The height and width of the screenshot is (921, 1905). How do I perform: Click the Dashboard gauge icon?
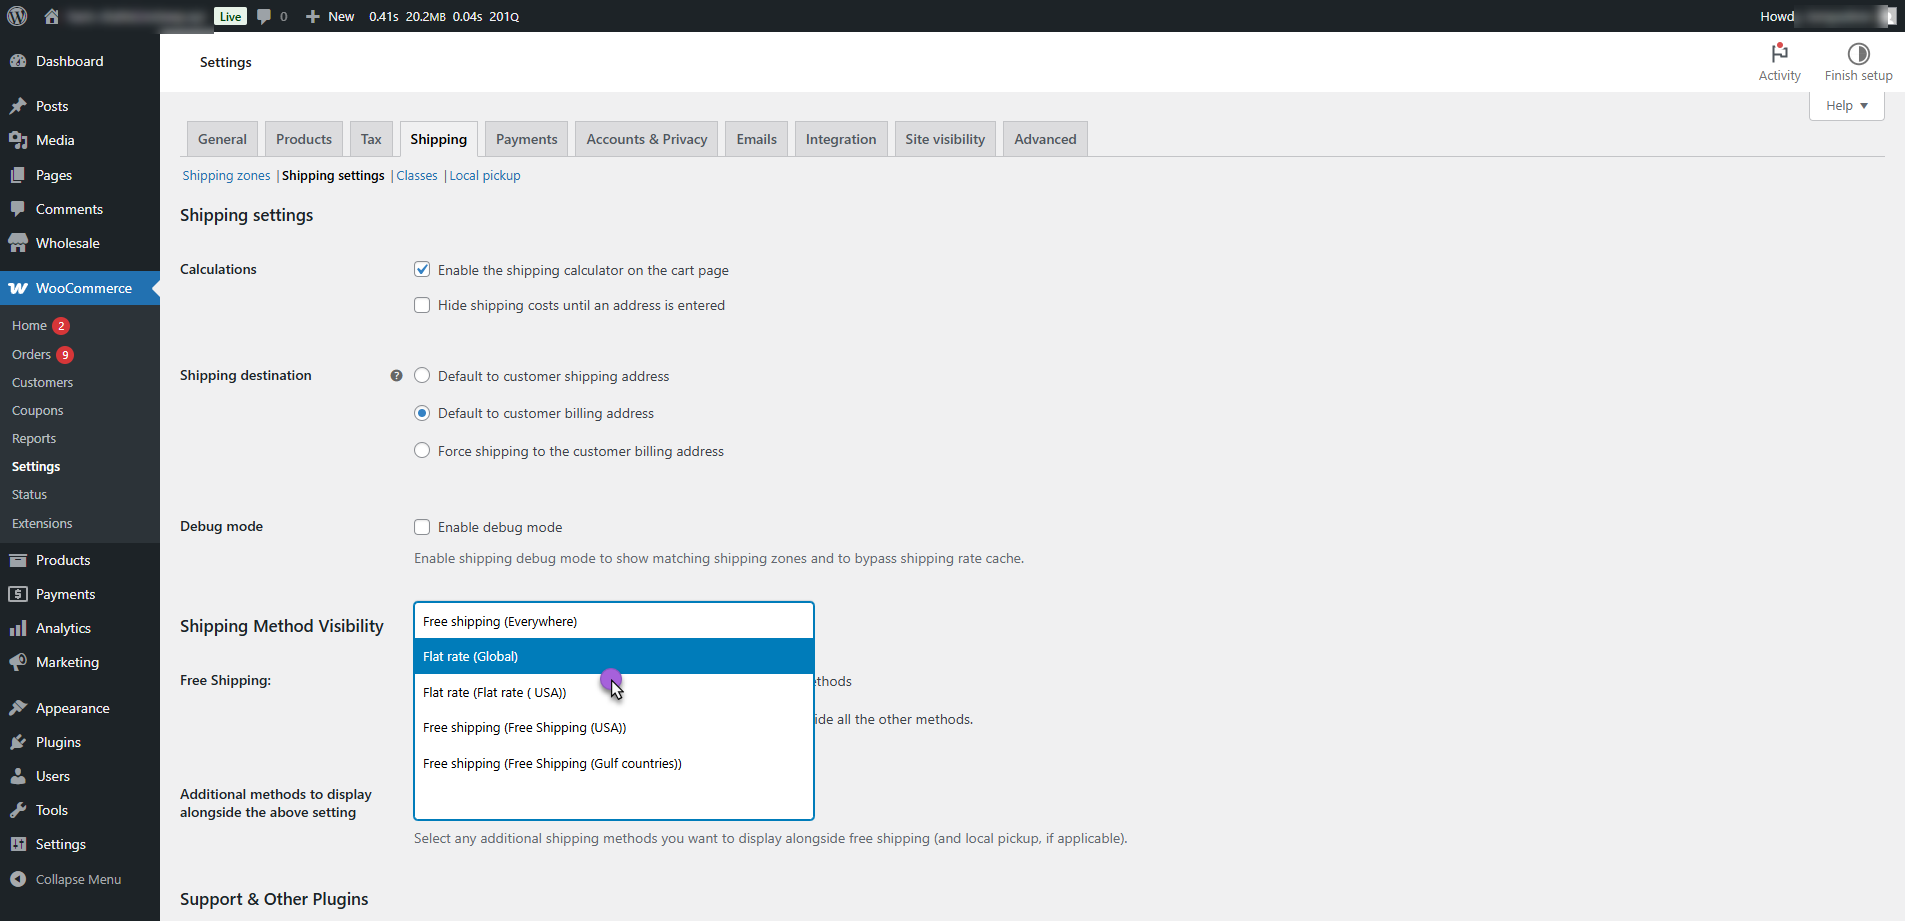click(x=18, y=61)
